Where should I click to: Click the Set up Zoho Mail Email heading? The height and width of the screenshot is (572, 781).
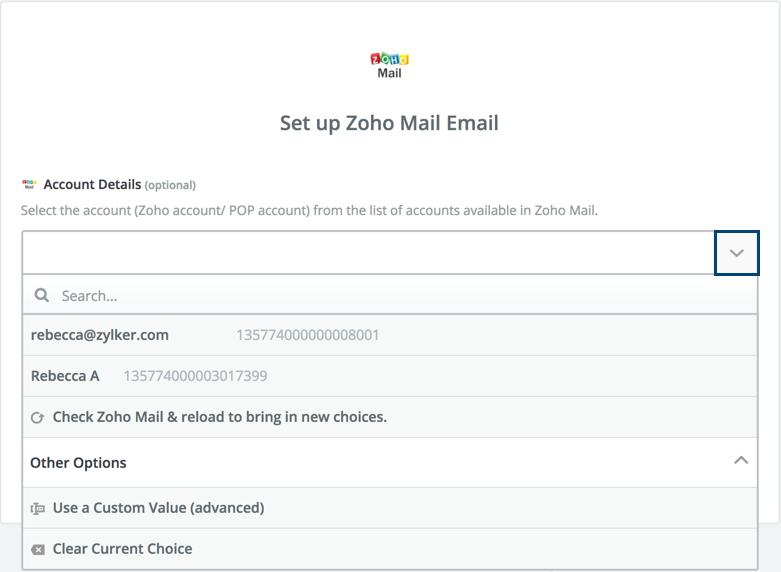[x=389, y=124]
